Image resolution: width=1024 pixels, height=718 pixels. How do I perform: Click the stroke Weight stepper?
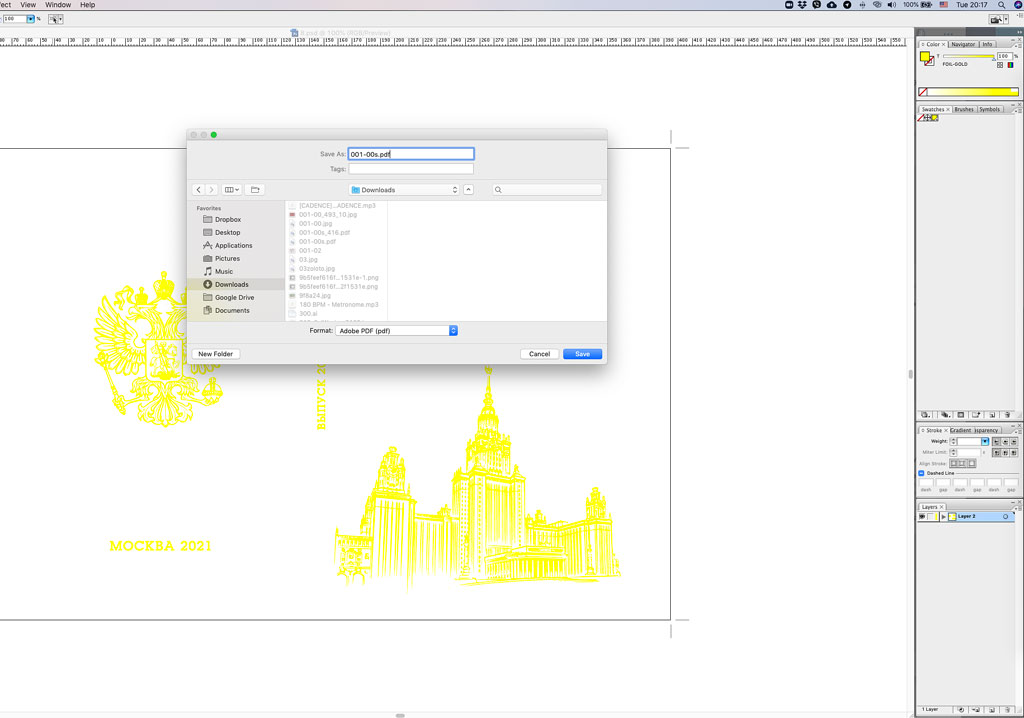[x=953, y=442]
